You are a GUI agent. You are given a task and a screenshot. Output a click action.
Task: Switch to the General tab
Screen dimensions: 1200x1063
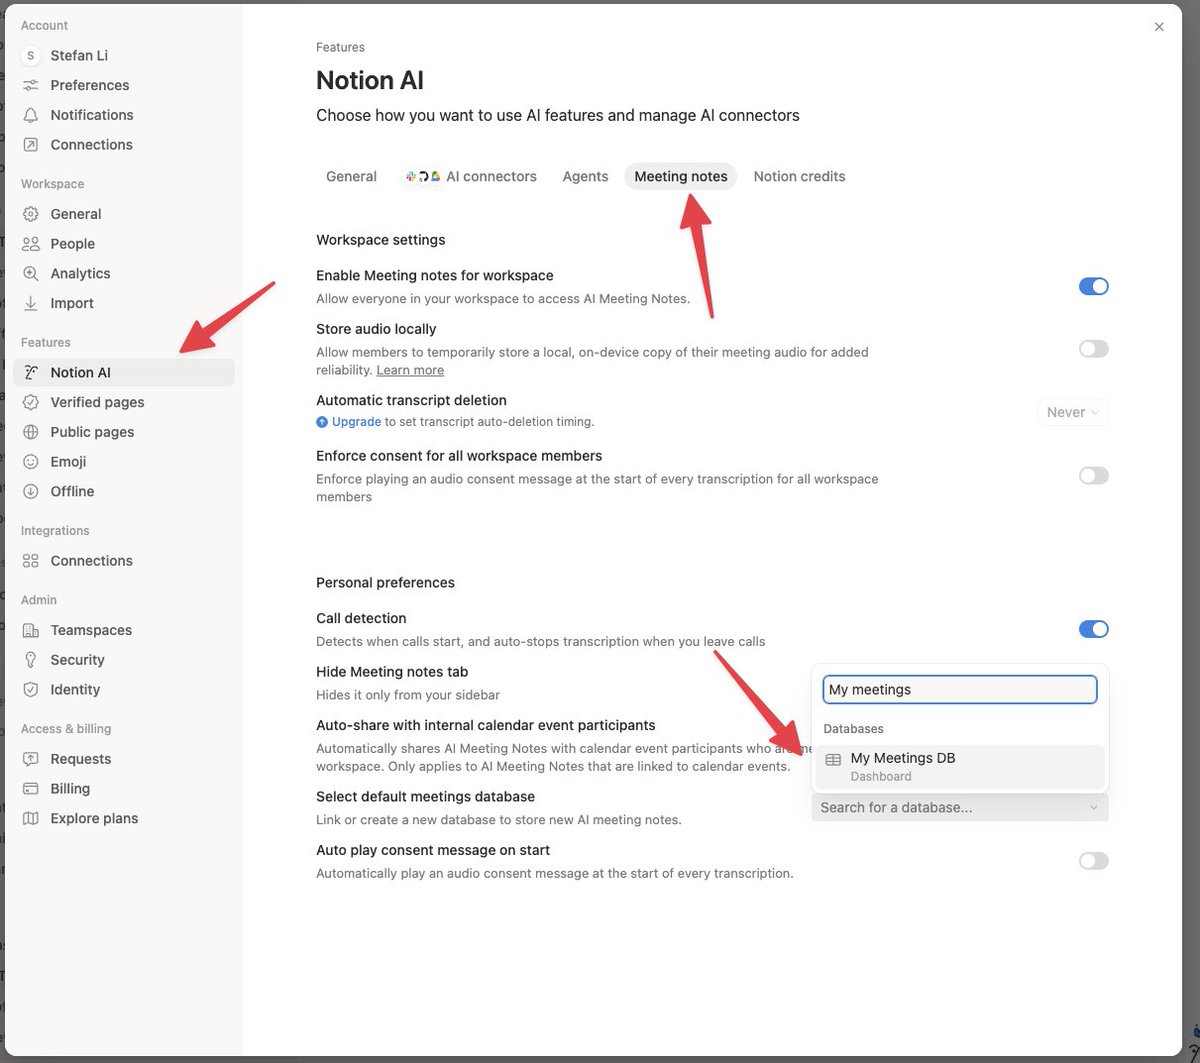(x=351, y=176)
